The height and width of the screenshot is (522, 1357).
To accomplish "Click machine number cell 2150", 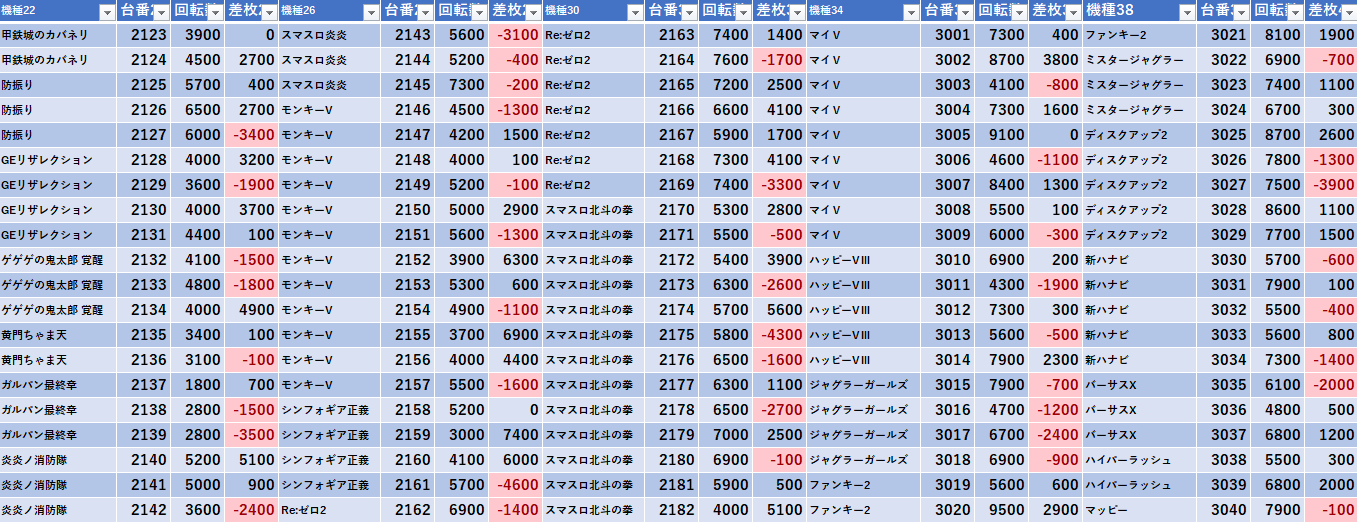I will [408, 210].
